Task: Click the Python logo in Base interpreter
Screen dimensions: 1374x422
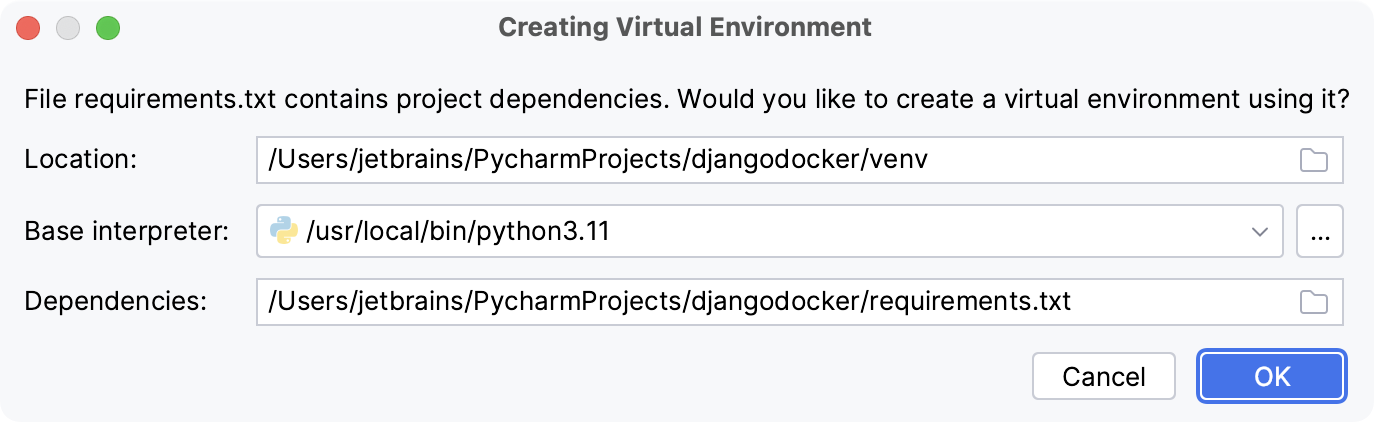Action: (x=284, y=232)
